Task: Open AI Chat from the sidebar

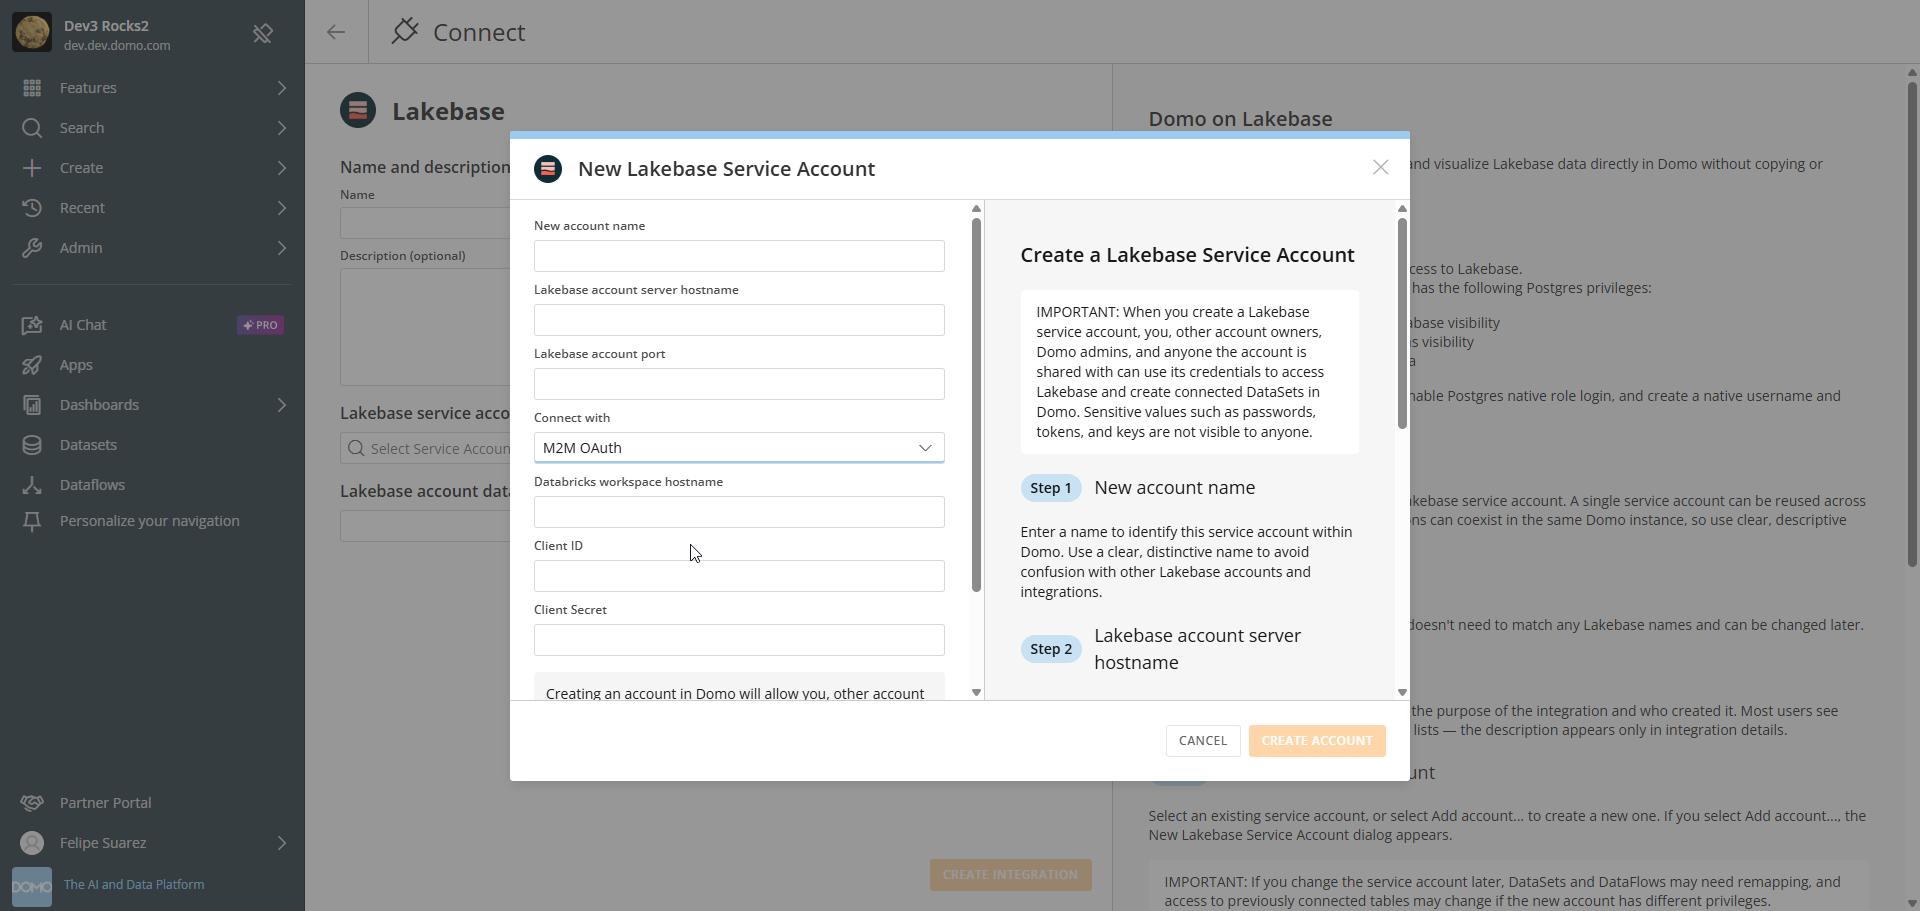Action: [x=152, y=325]
